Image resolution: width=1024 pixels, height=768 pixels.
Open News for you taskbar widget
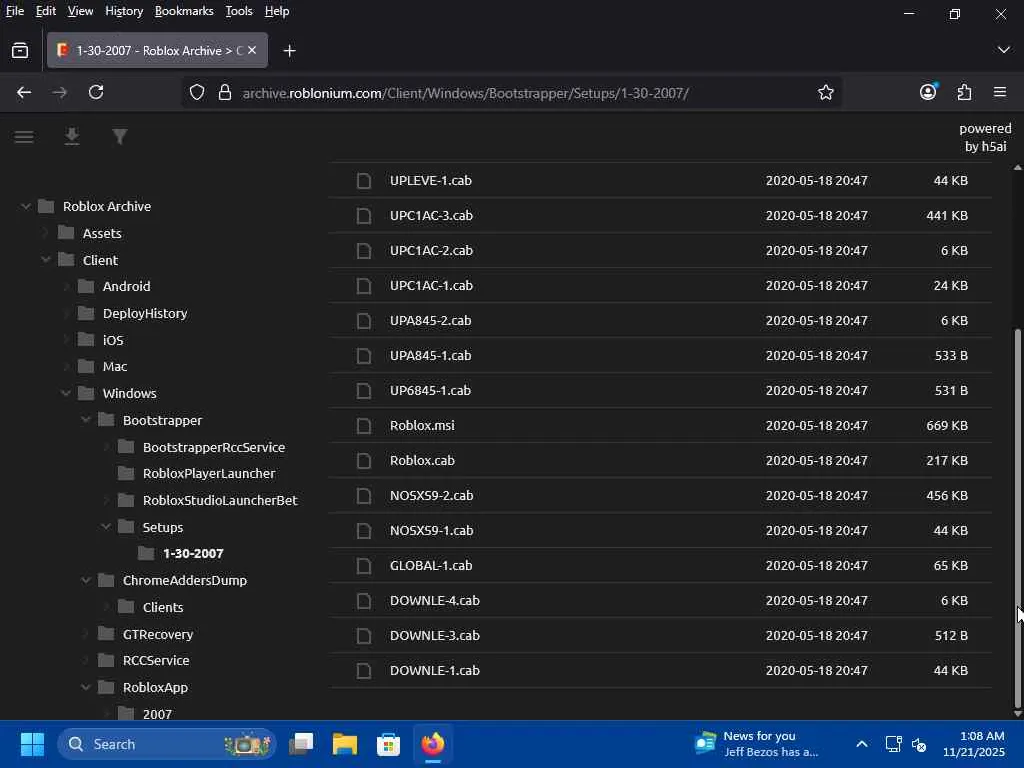[x=757, y=744]
